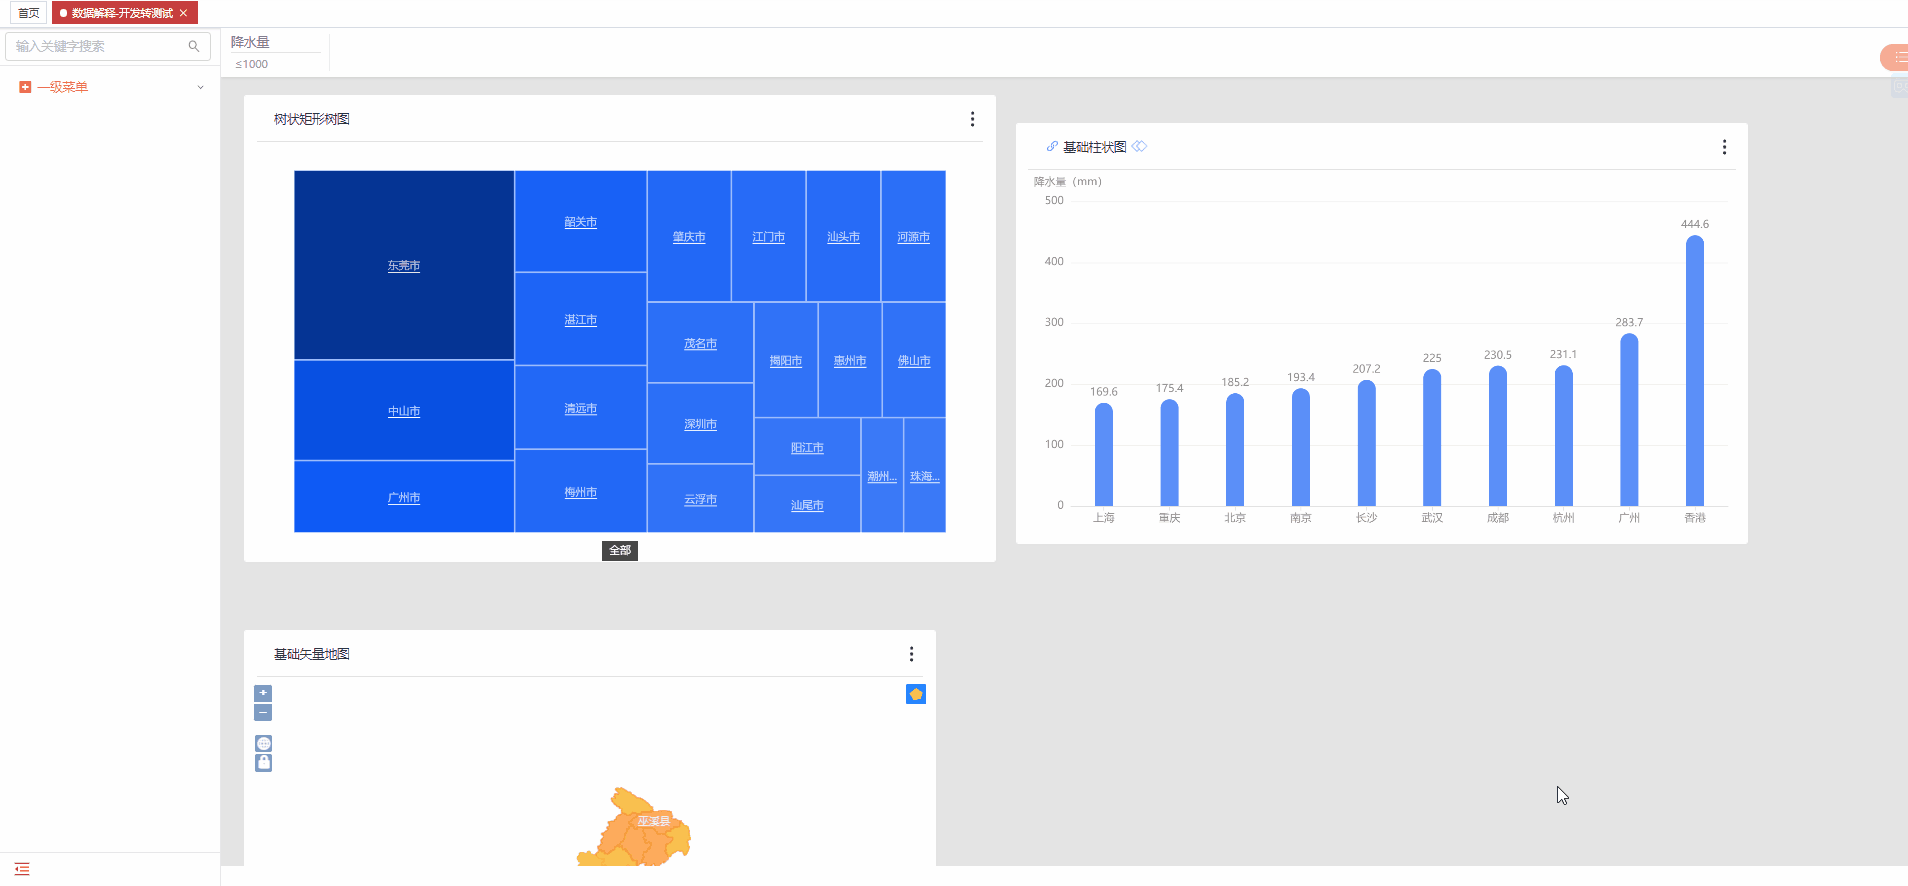1908x886 pixels.
Task: Click the 香港 bar in the bar chart
Action: (x=1694, y=370)
